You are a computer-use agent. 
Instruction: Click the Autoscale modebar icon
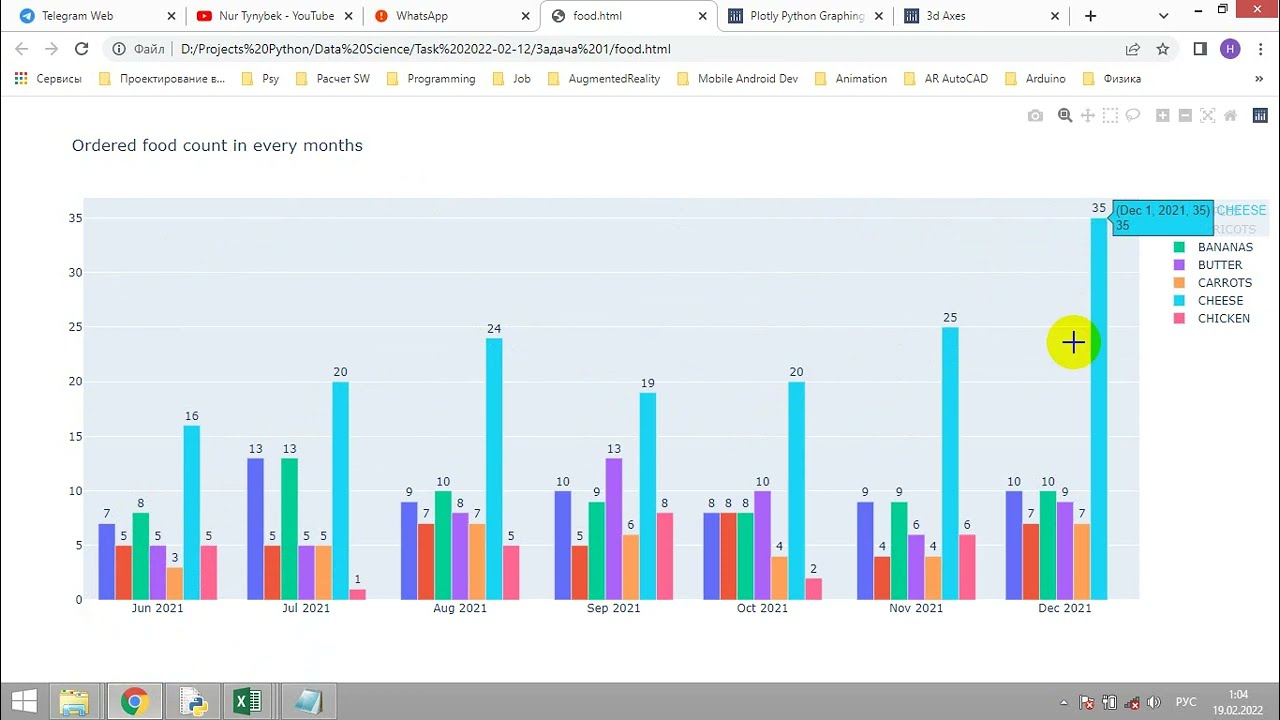coord(1207,116)
